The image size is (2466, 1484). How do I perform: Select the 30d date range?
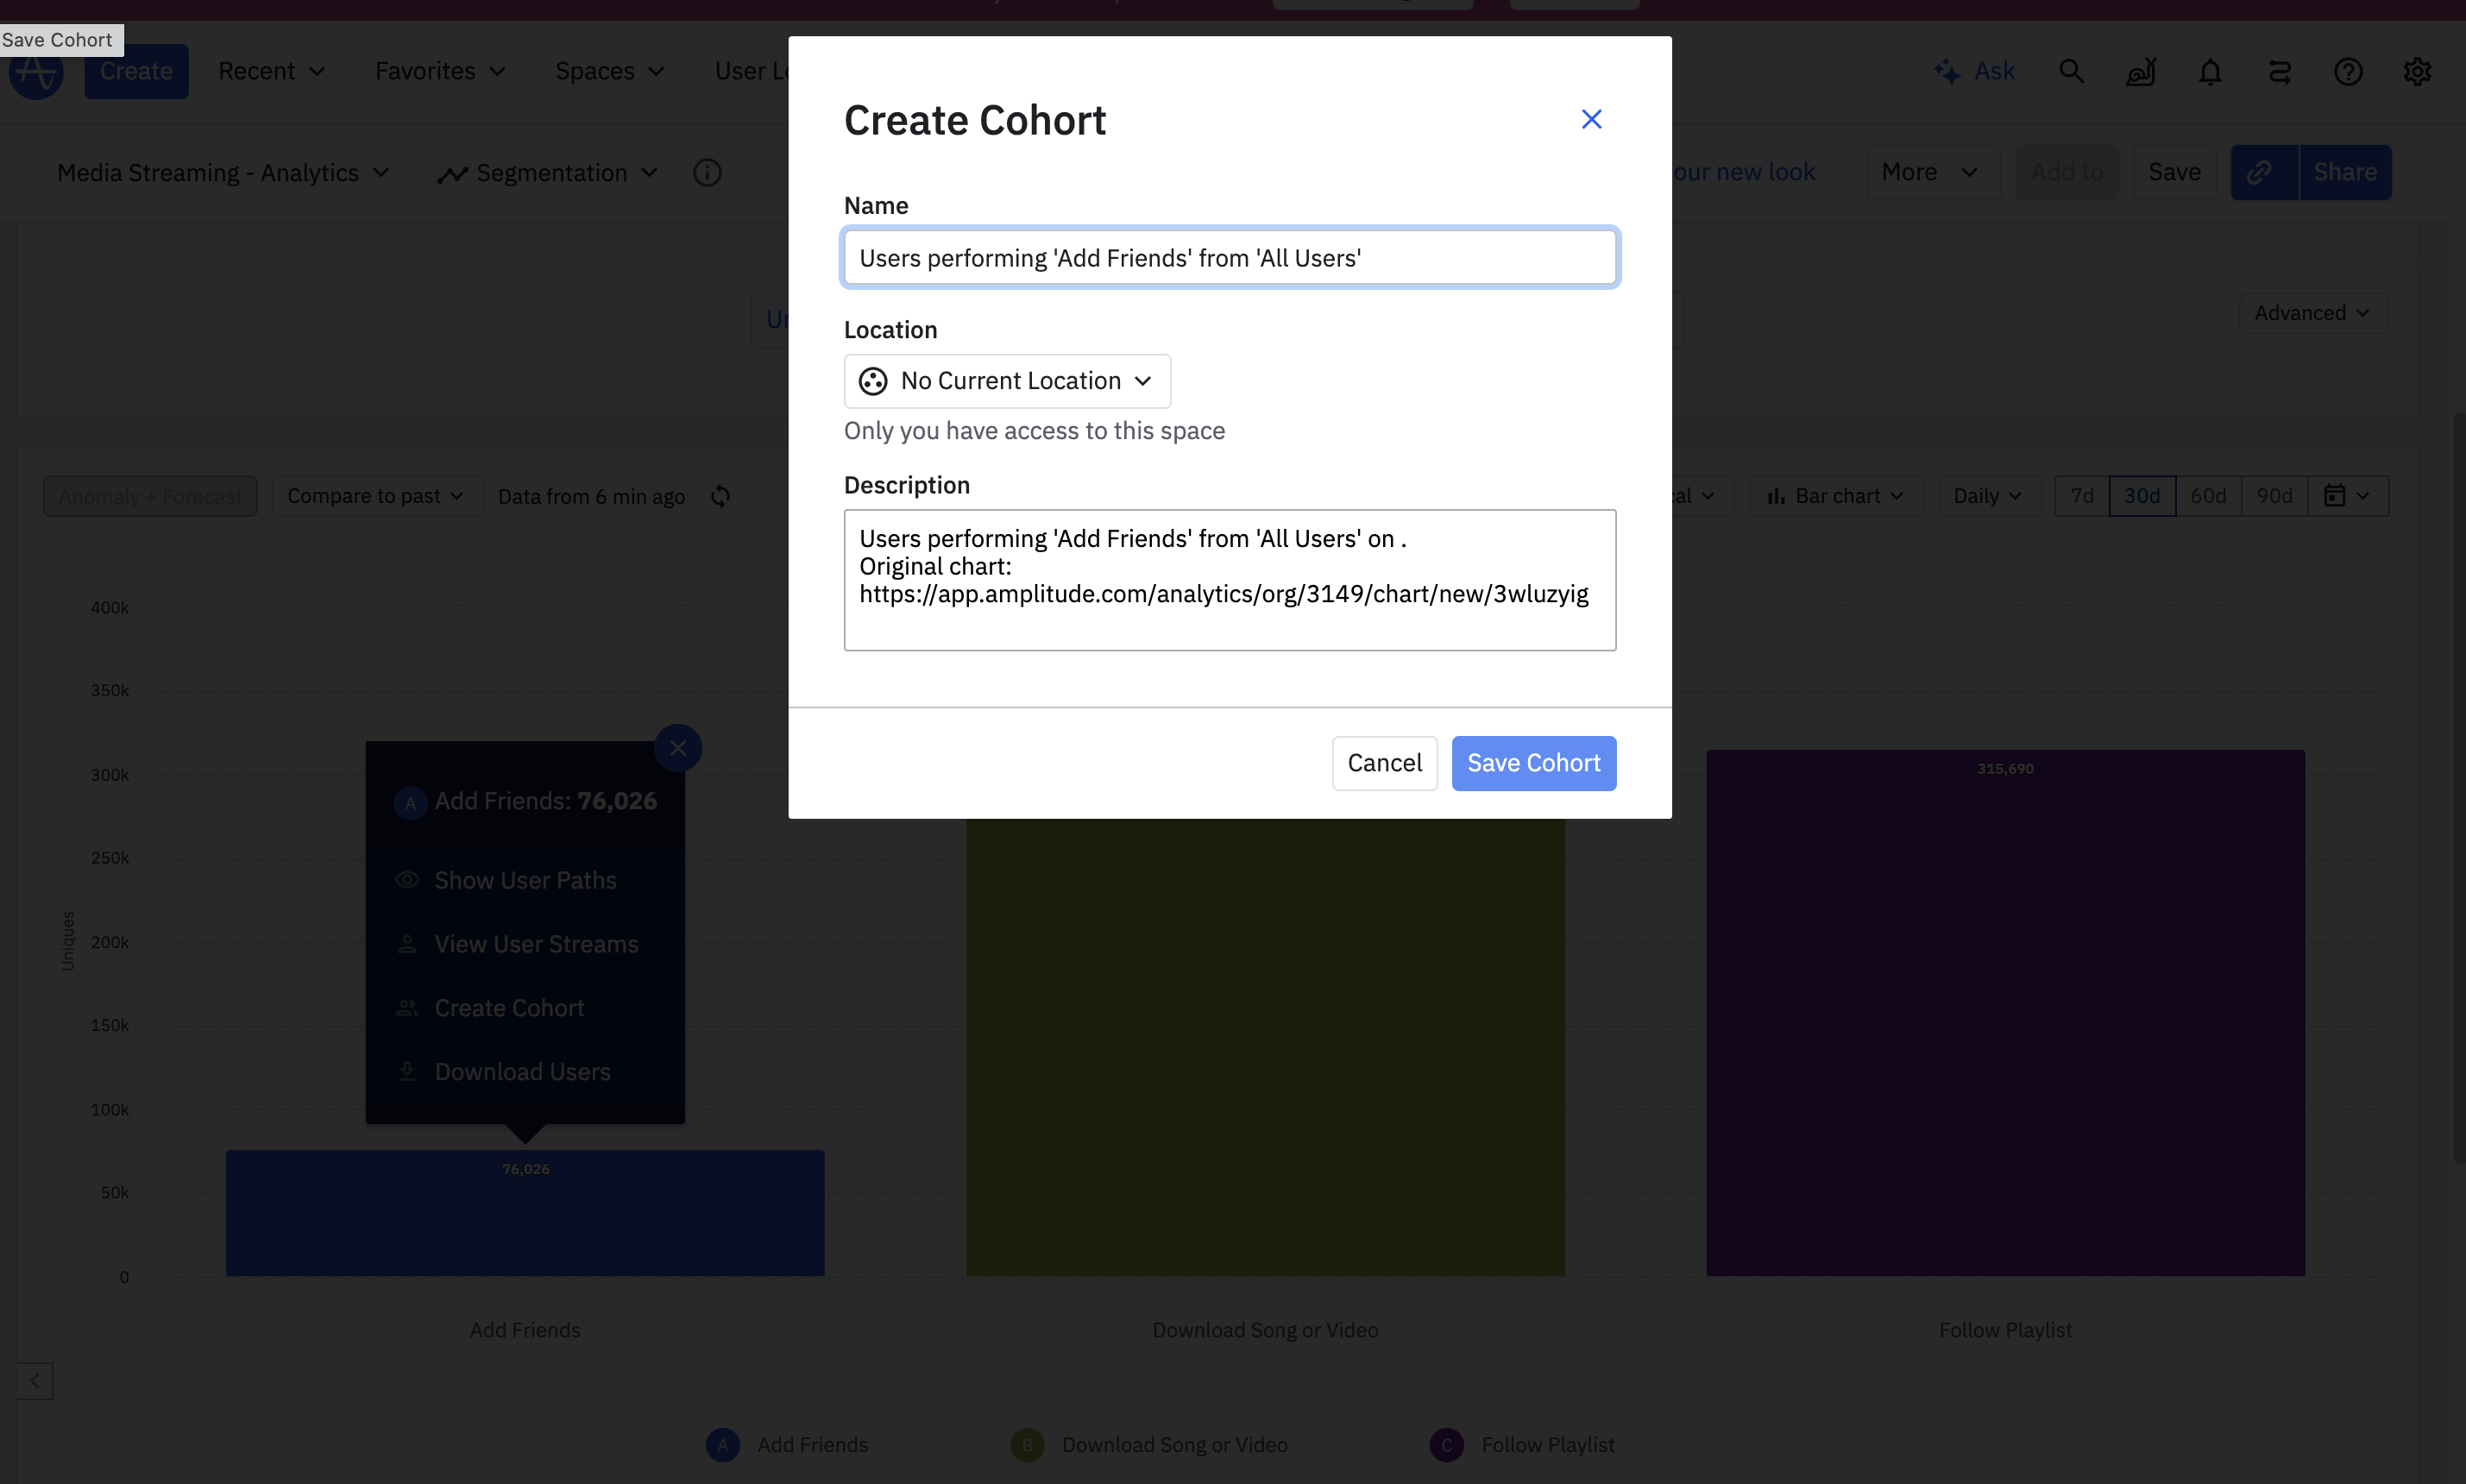coord(2141,496)
